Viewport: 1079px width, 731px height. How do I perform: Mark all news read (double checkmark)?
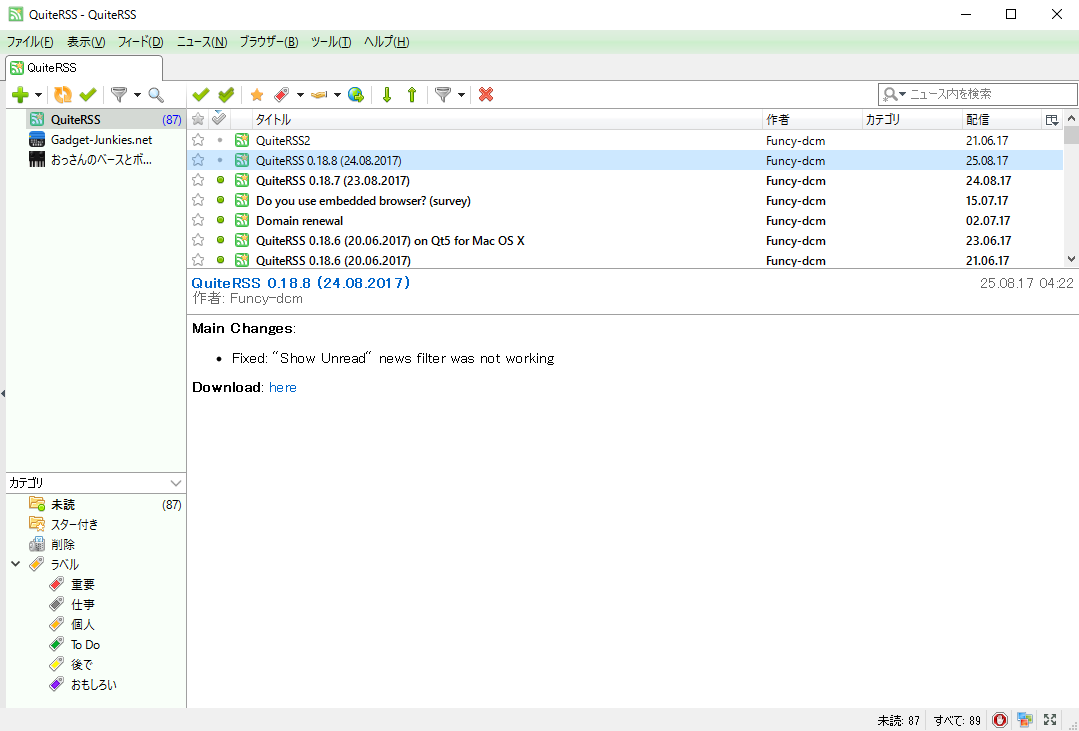[226, 94]
